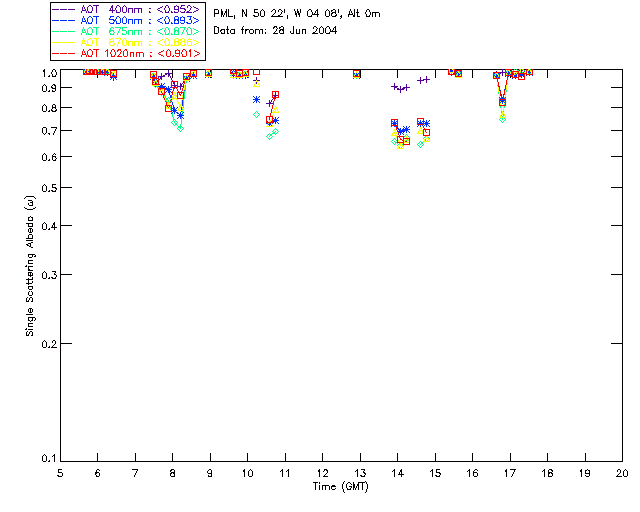This screenshot has height=512, width=640.
Task: Click y-axis tick label 0.6
Action: click(x=49, y=157)
